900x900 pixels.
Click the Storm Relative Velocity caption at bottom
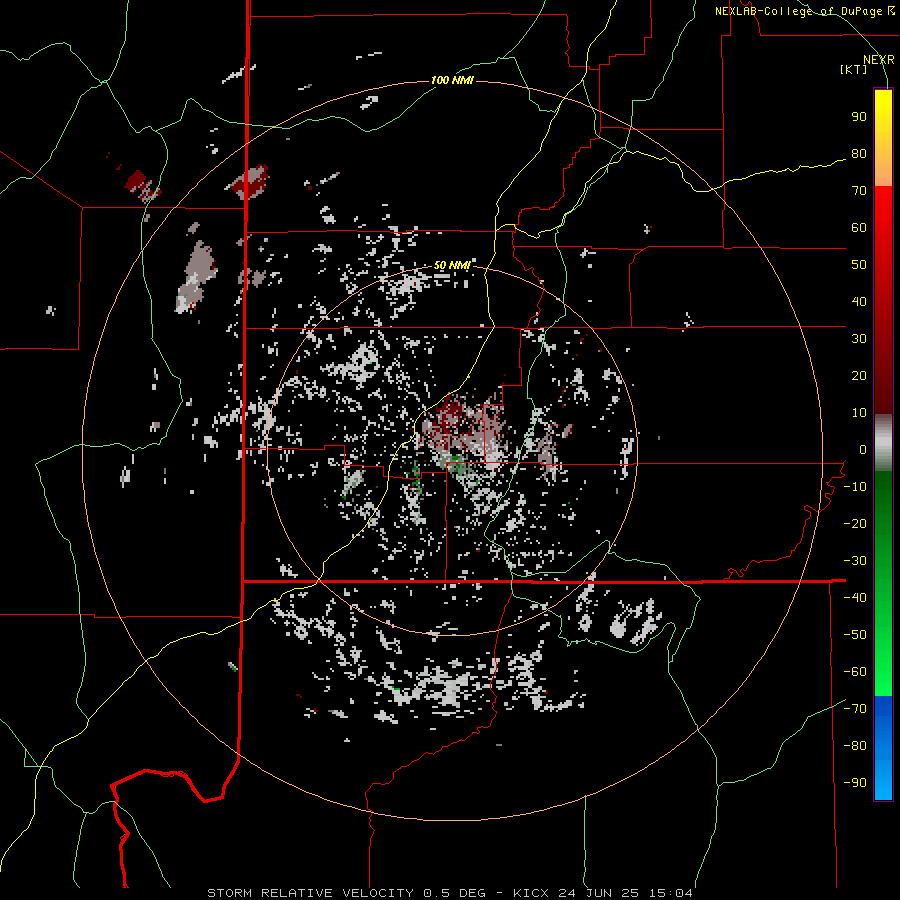coord(449,893)
